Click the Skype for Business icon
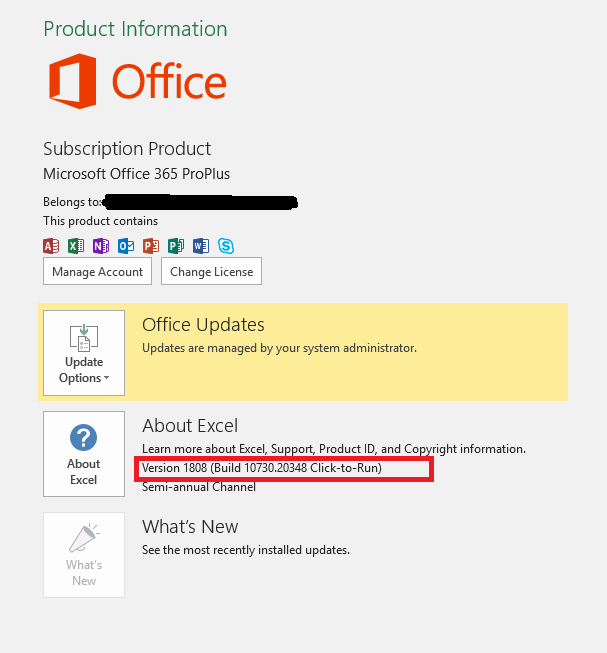607x653 pixels. (x=226, y=246)
